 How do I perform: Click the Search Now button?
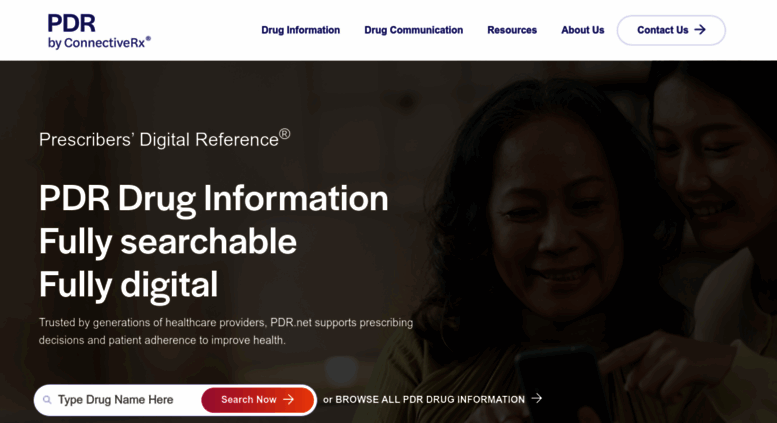tap(257, 400)
